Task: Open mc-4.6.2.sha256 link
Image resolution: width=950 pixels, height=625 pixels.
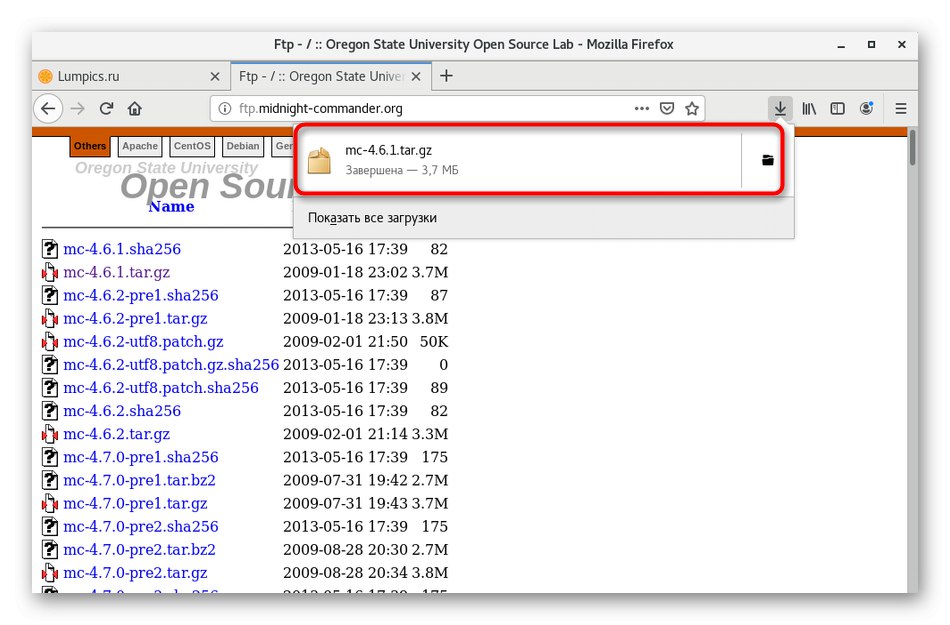Action: 122,411
